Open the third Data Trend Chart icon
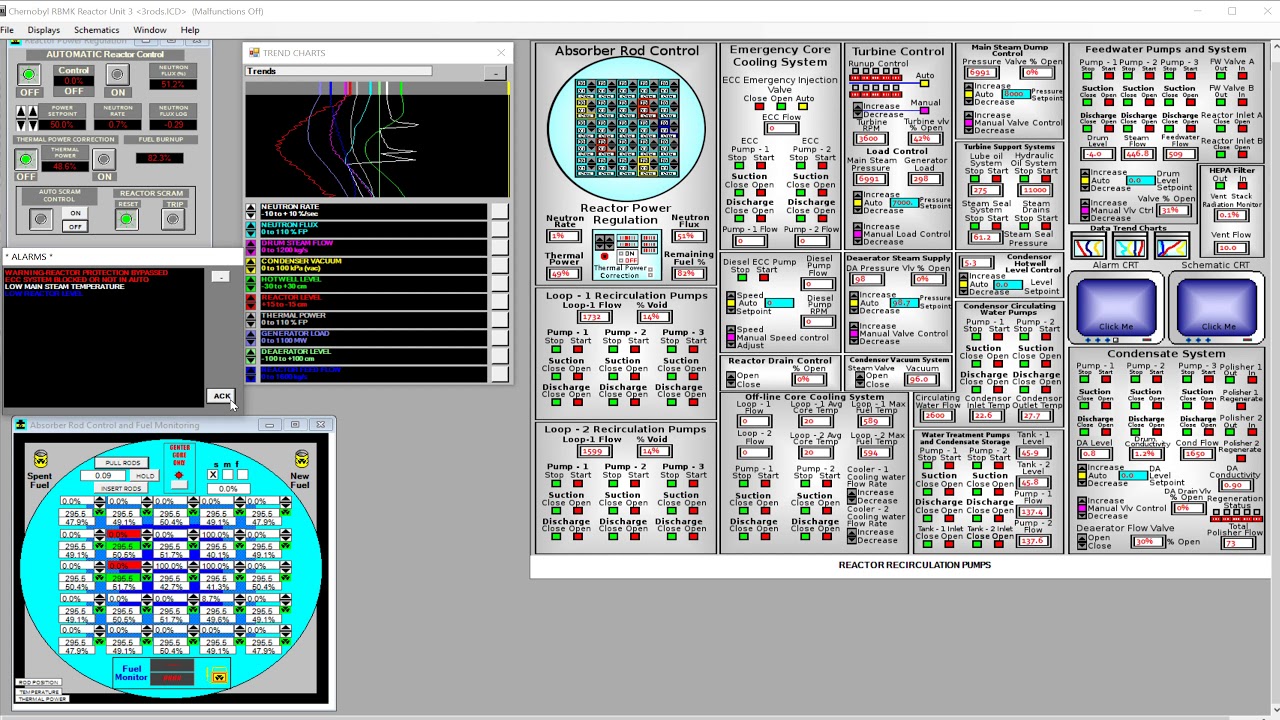The image size is (1280, 720). [x=1170, y=247]
